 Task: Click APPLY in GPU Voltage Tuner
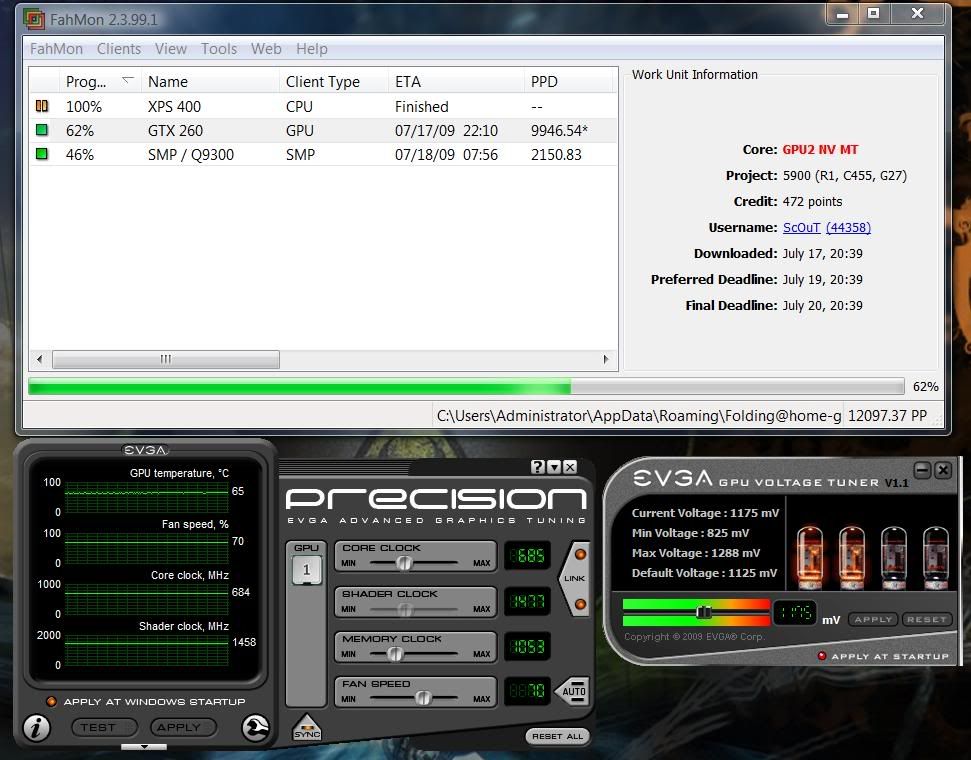point(873,619)
